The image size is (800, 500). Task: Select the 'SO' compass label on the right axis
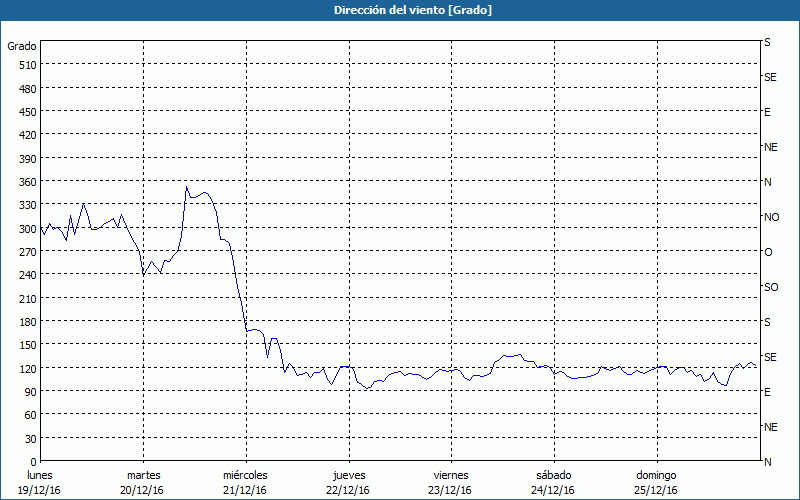point(770,287)
